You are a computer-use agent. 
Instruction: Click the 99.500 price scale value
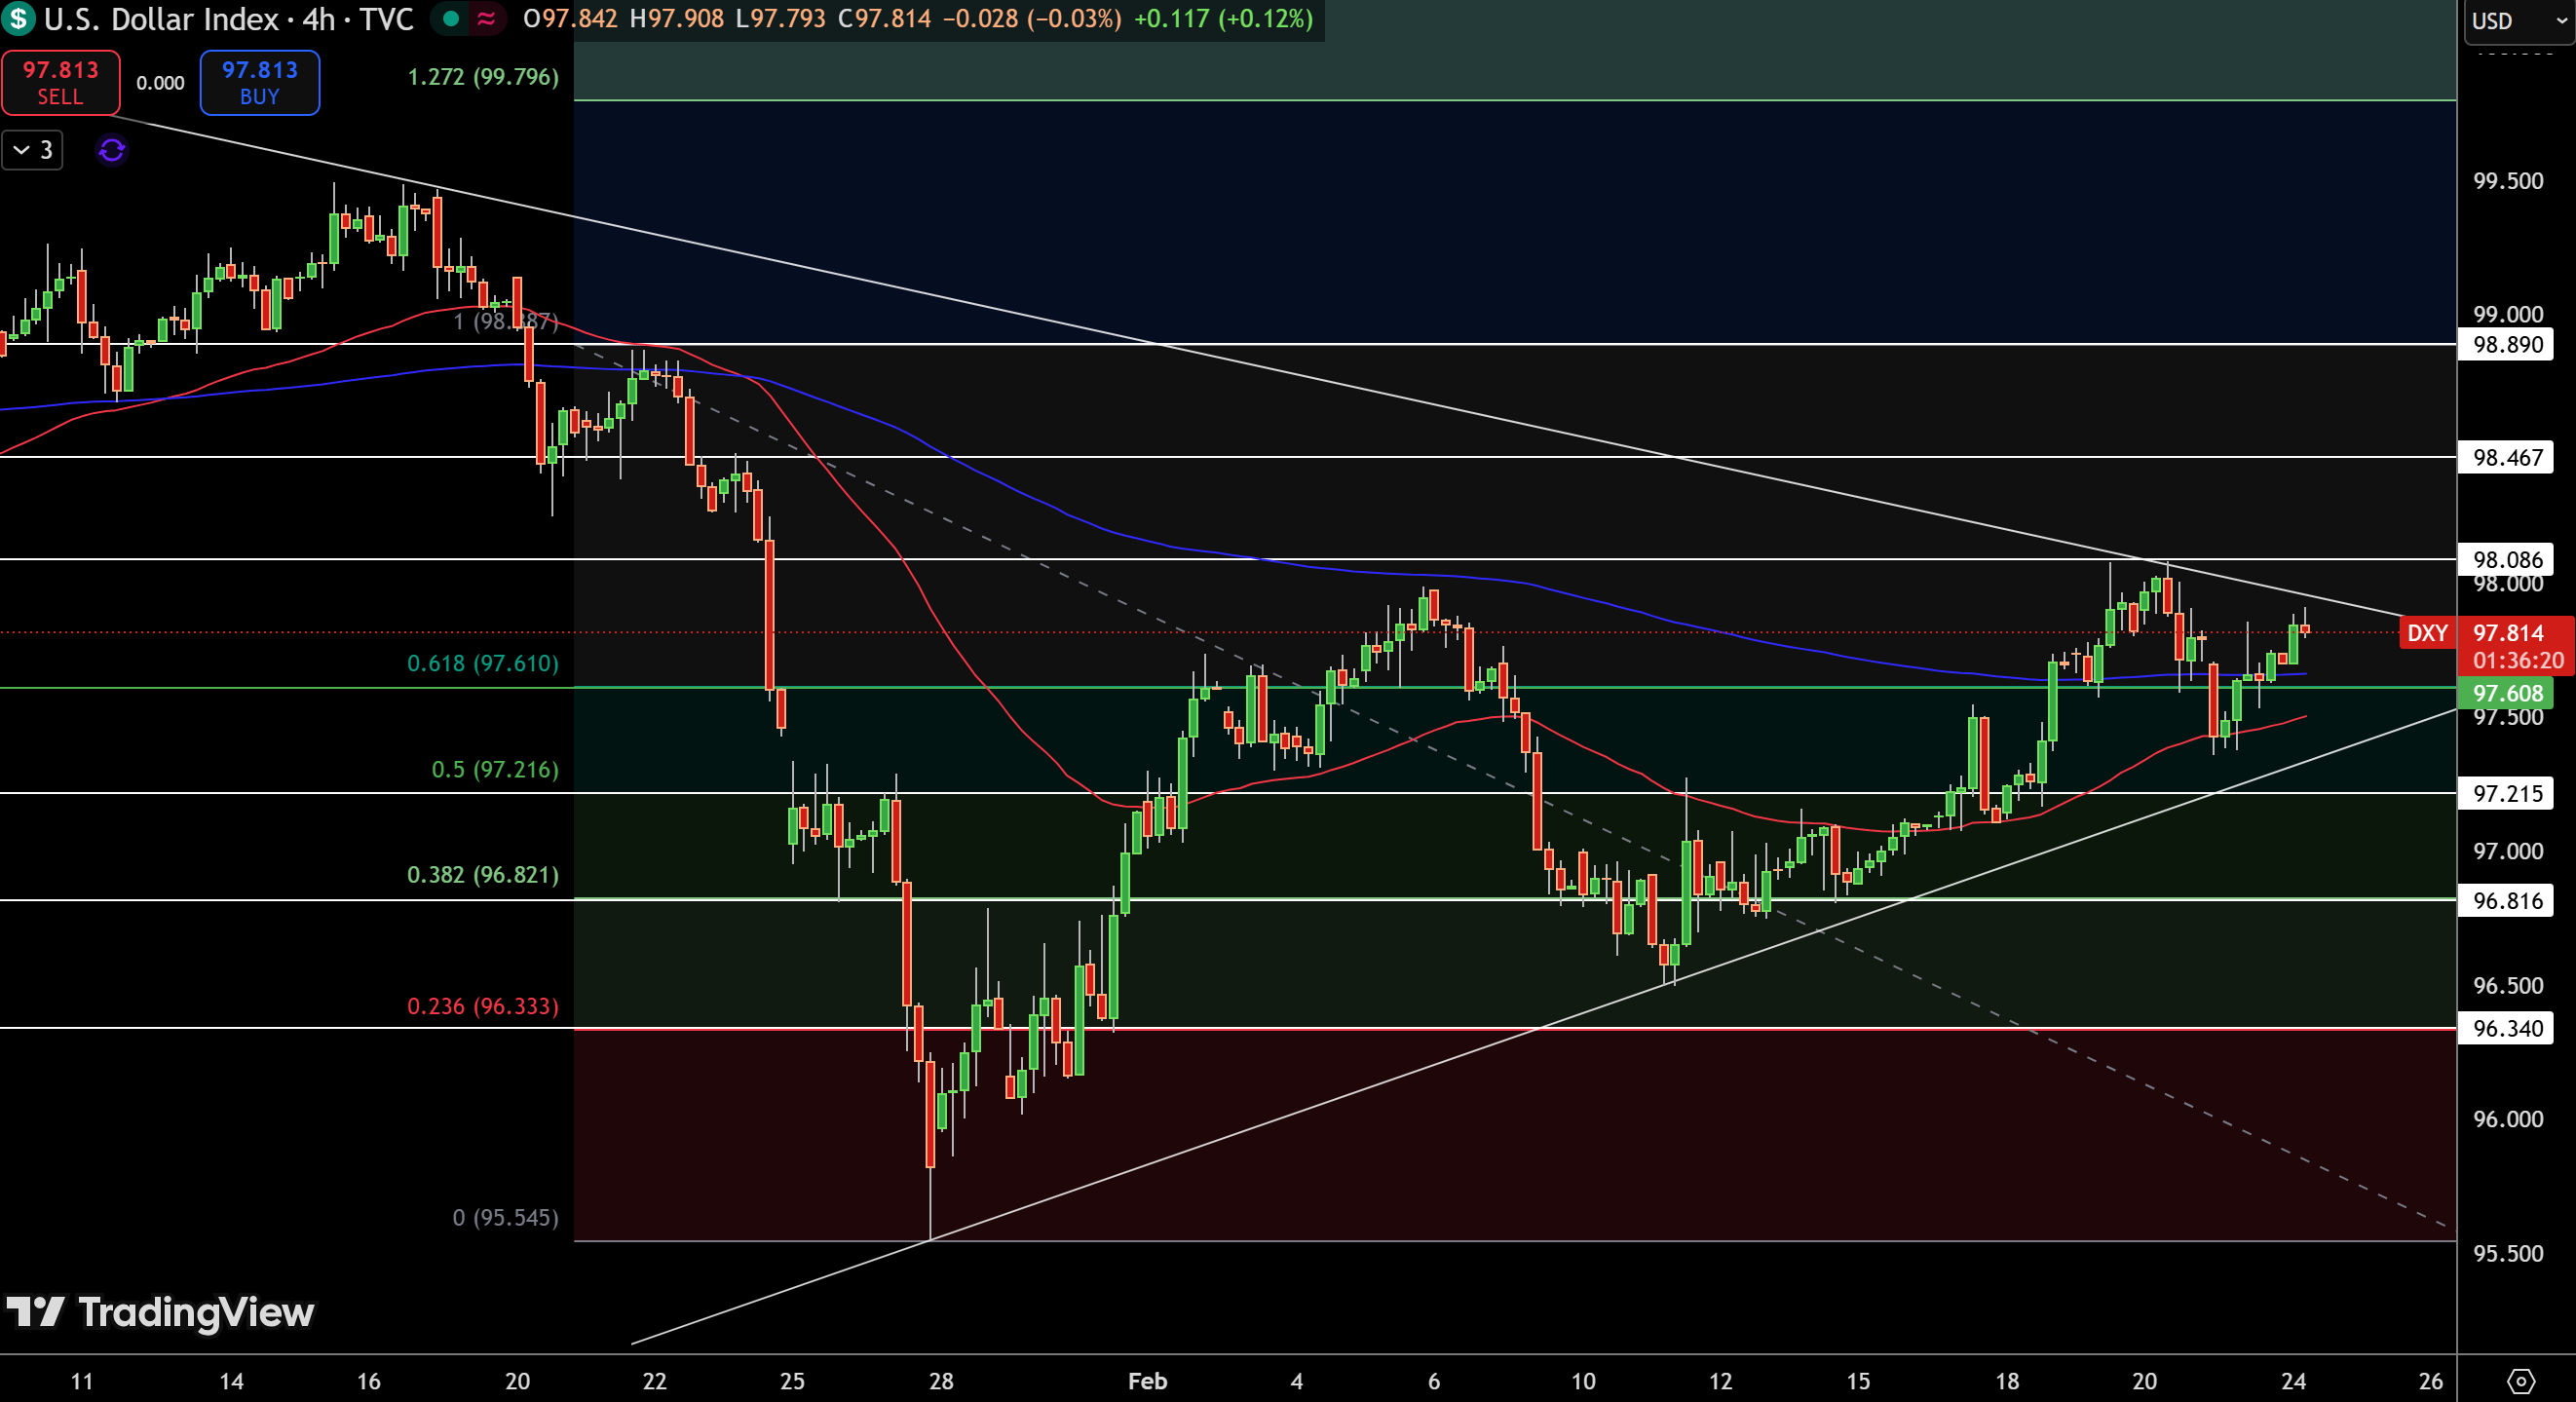[x=2508, y=181]
